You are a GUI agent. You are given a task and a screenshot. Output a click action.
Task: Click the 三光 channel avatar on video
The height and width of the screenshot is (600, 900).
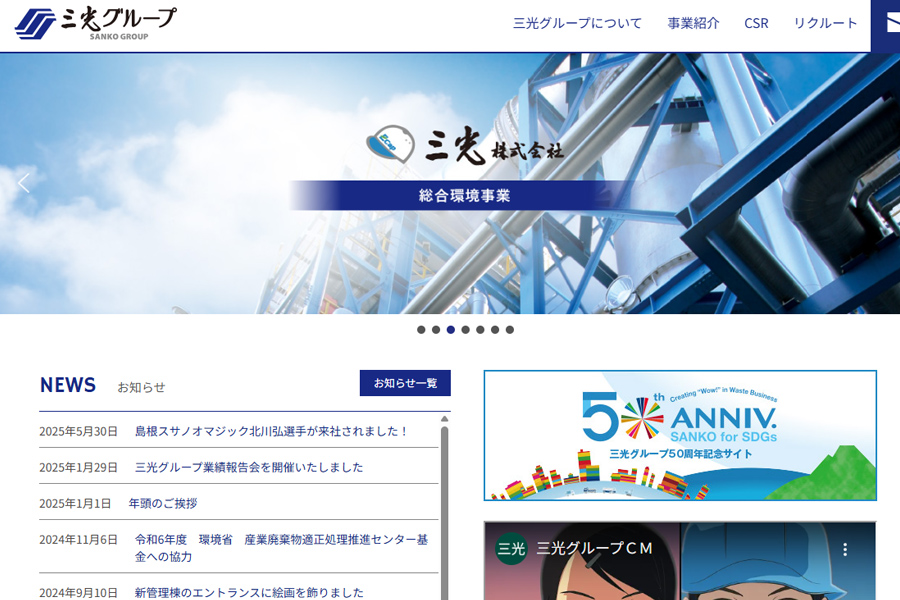click(x=511, y=549)
